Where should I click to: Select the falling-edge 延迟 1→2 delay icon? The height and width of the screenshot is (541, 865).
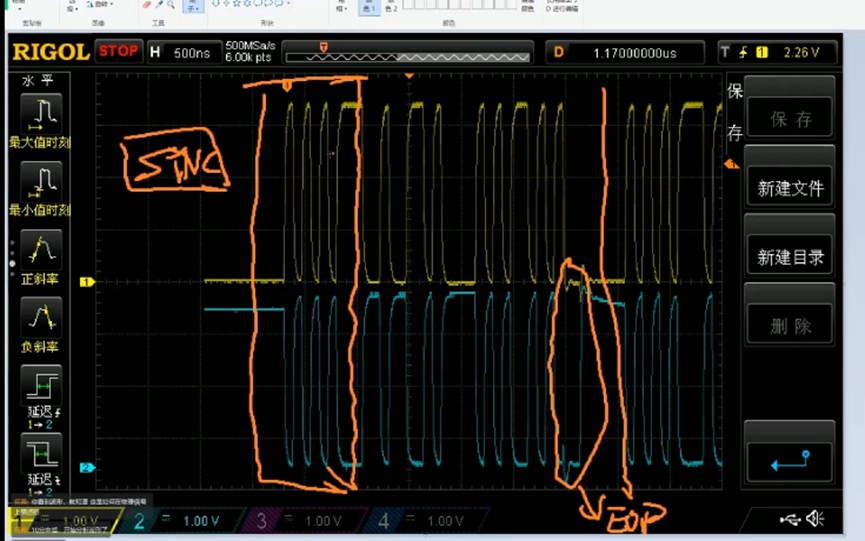point(41,458)
